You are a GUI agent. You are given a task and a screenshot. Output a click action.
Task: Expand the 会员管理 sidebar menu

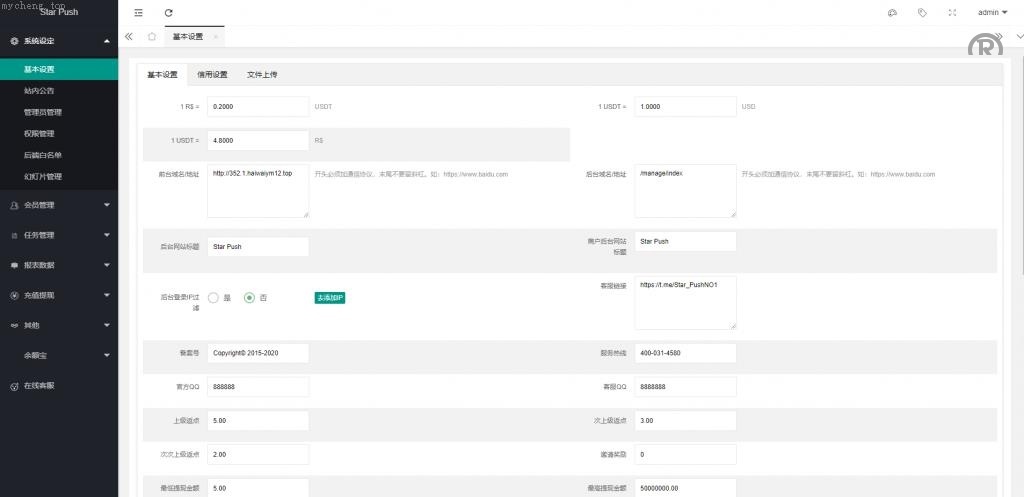click(x=58, y=205)
